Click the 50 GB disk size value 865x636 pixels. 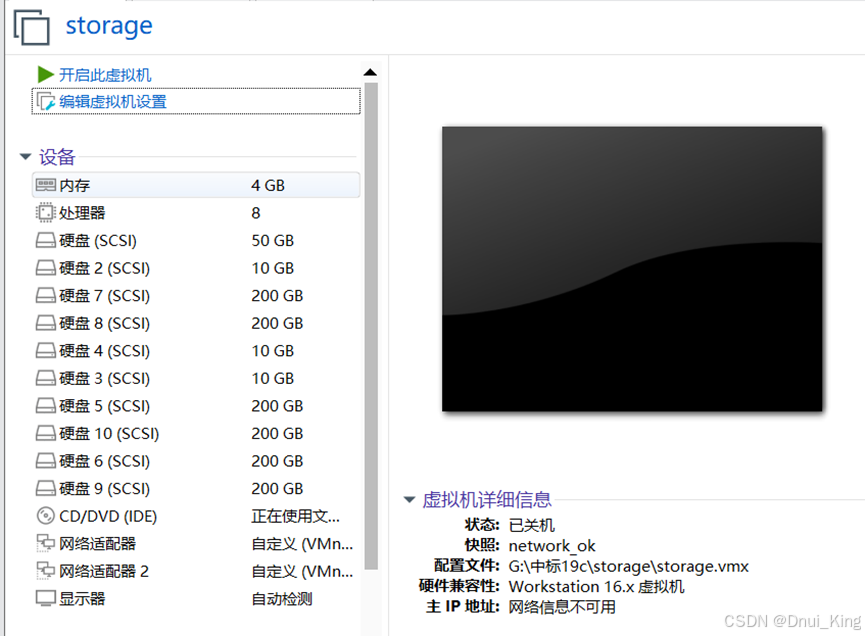(x=273, y=240)
